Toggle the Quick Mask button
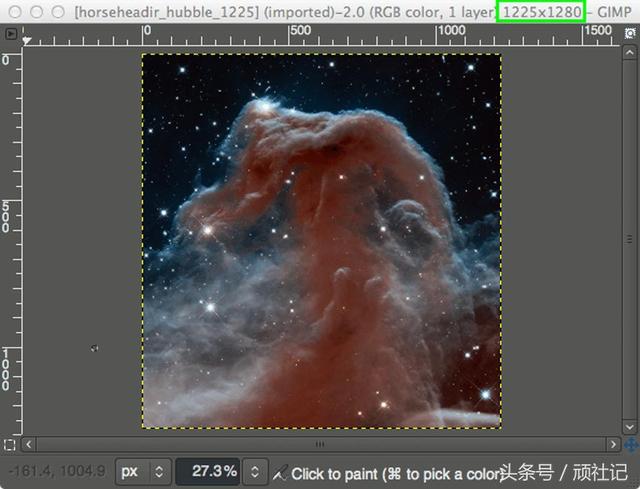This screenshot has height=489, width=640. pos(9,445)
